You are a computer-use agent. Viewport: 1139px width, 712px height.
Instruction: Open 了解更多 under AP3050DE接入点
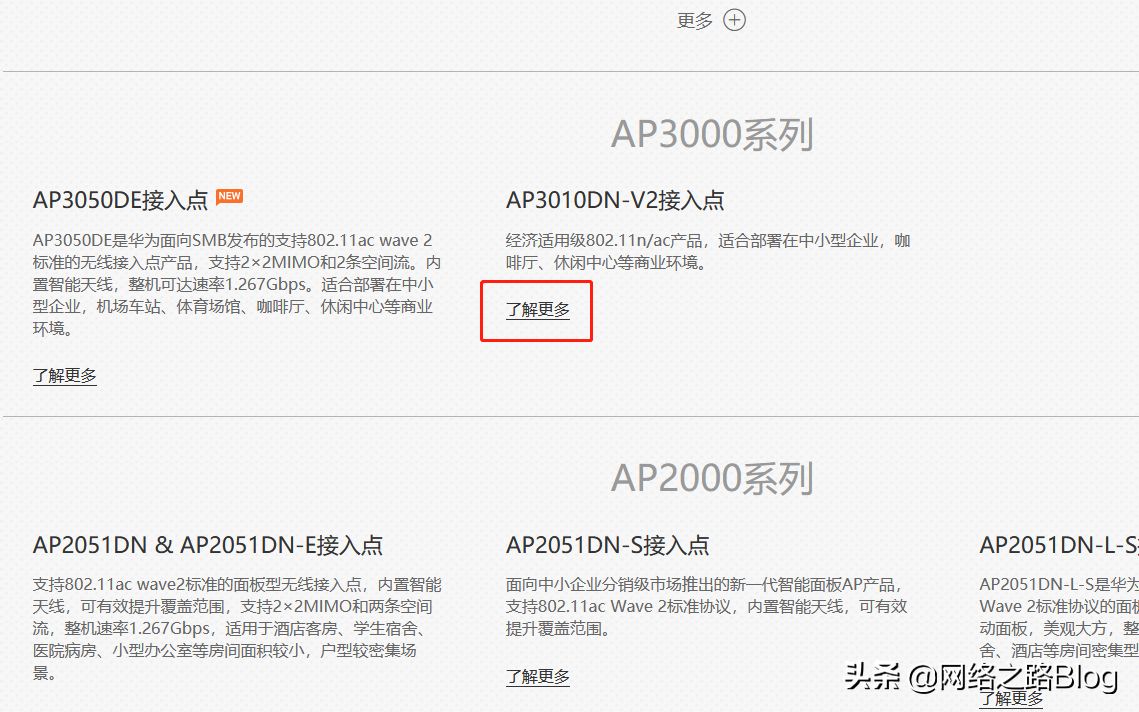[65, 376]
